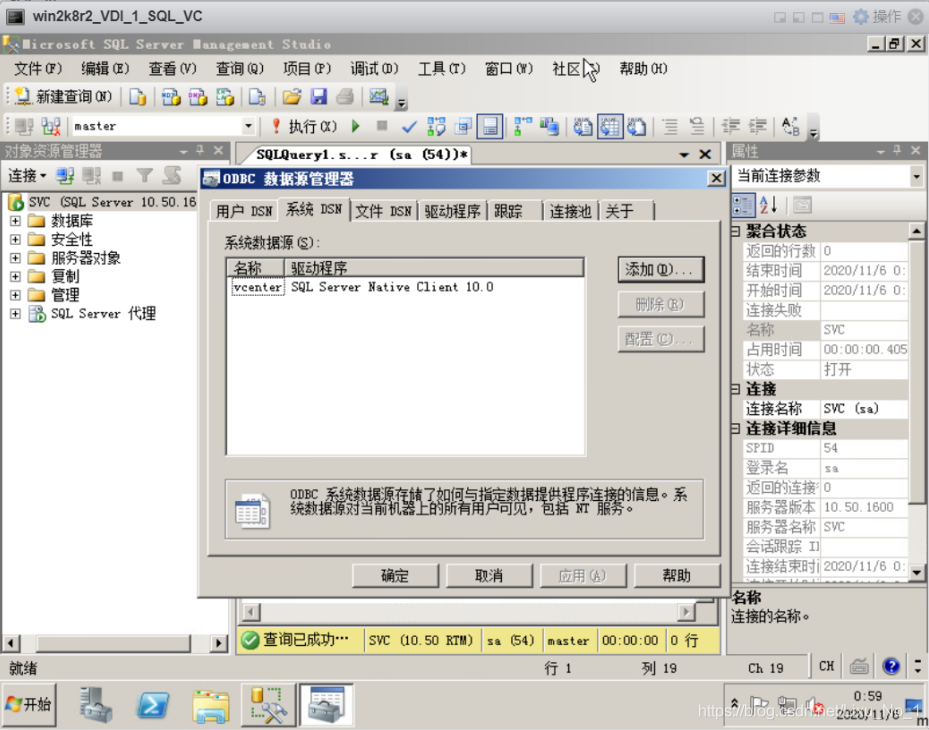Click the Driver column header in DSN list
This screenshot has height=730, width=929.
click(x=434, y=268)
